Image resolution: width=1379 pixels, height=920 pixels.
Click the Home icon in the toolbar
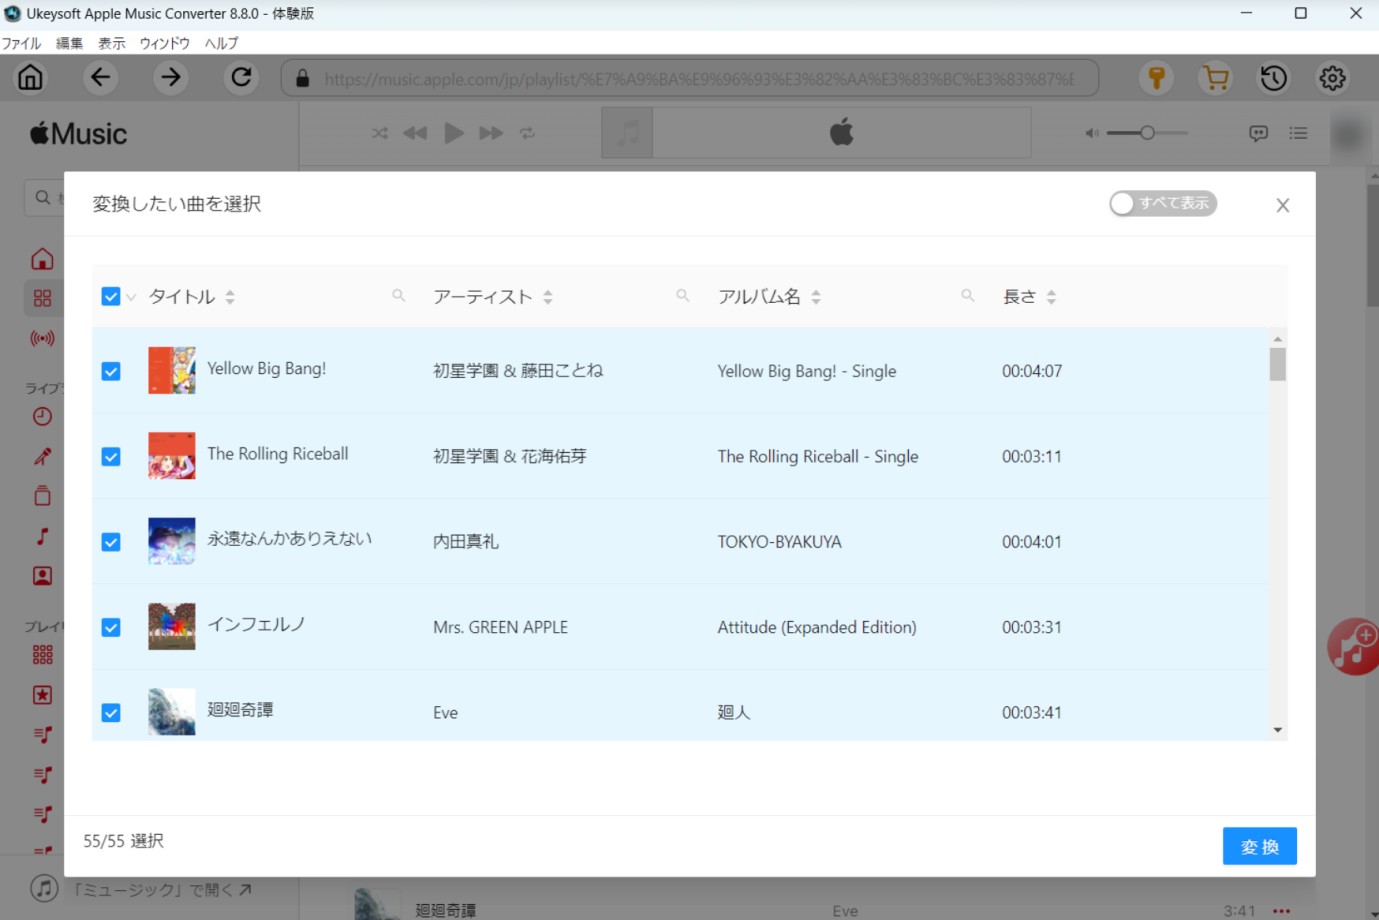point(31,78)
